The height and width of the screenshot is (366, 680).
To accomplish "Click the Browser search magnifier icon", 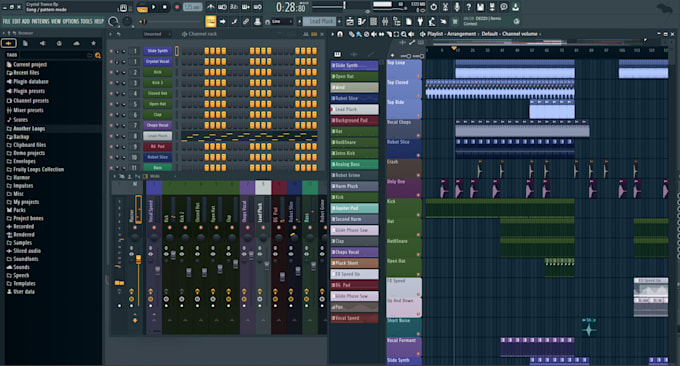I will coord(98,55).
